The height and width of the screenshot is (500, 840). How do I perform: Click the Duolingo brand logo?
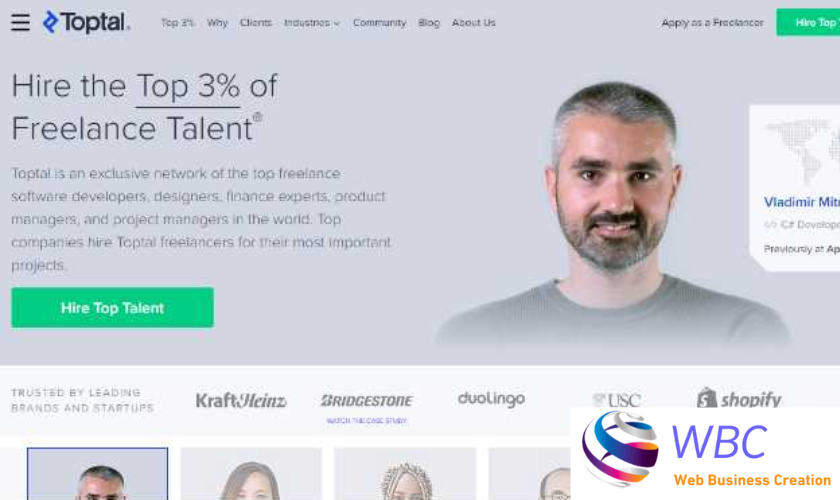[491, 399]
